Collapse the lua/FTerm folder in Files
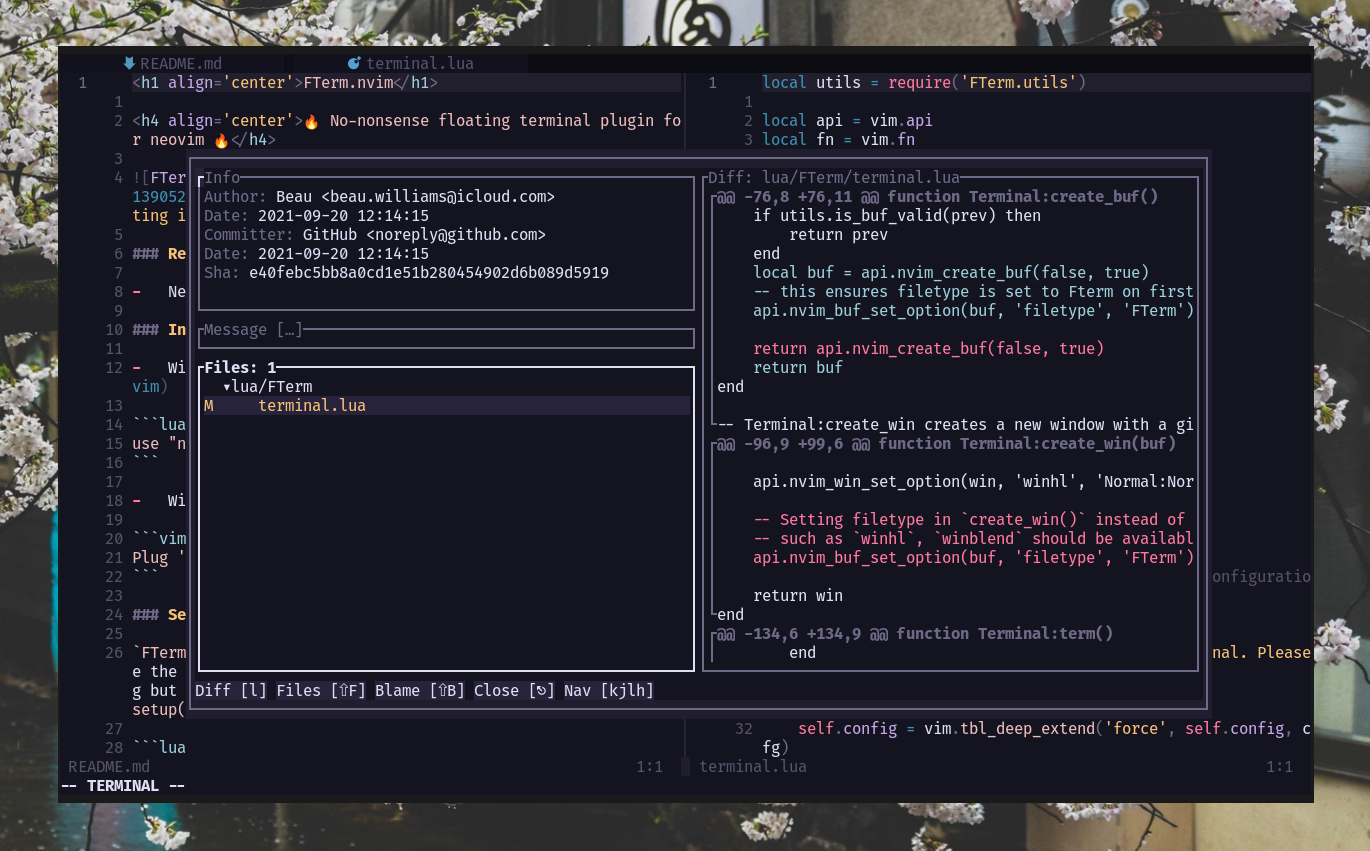 pyautogui.click(x=228, y=387)
